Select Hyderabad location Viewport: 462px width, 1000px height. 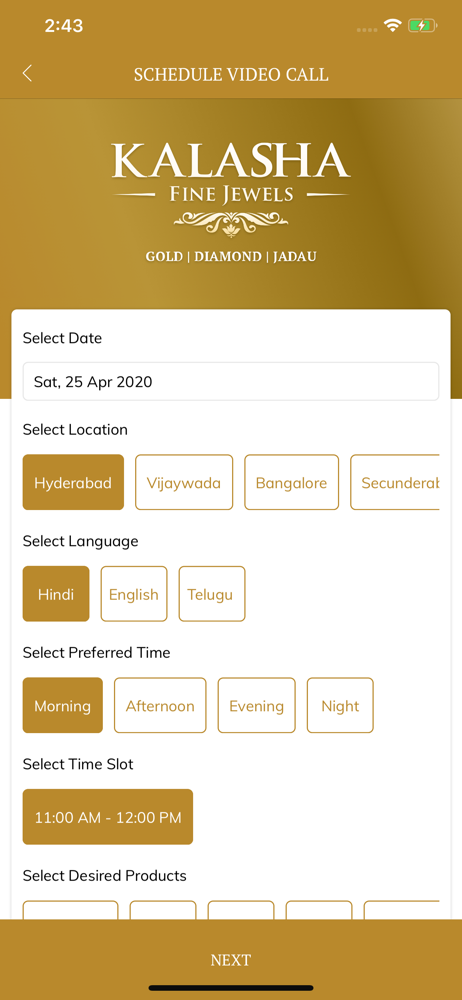73,482
